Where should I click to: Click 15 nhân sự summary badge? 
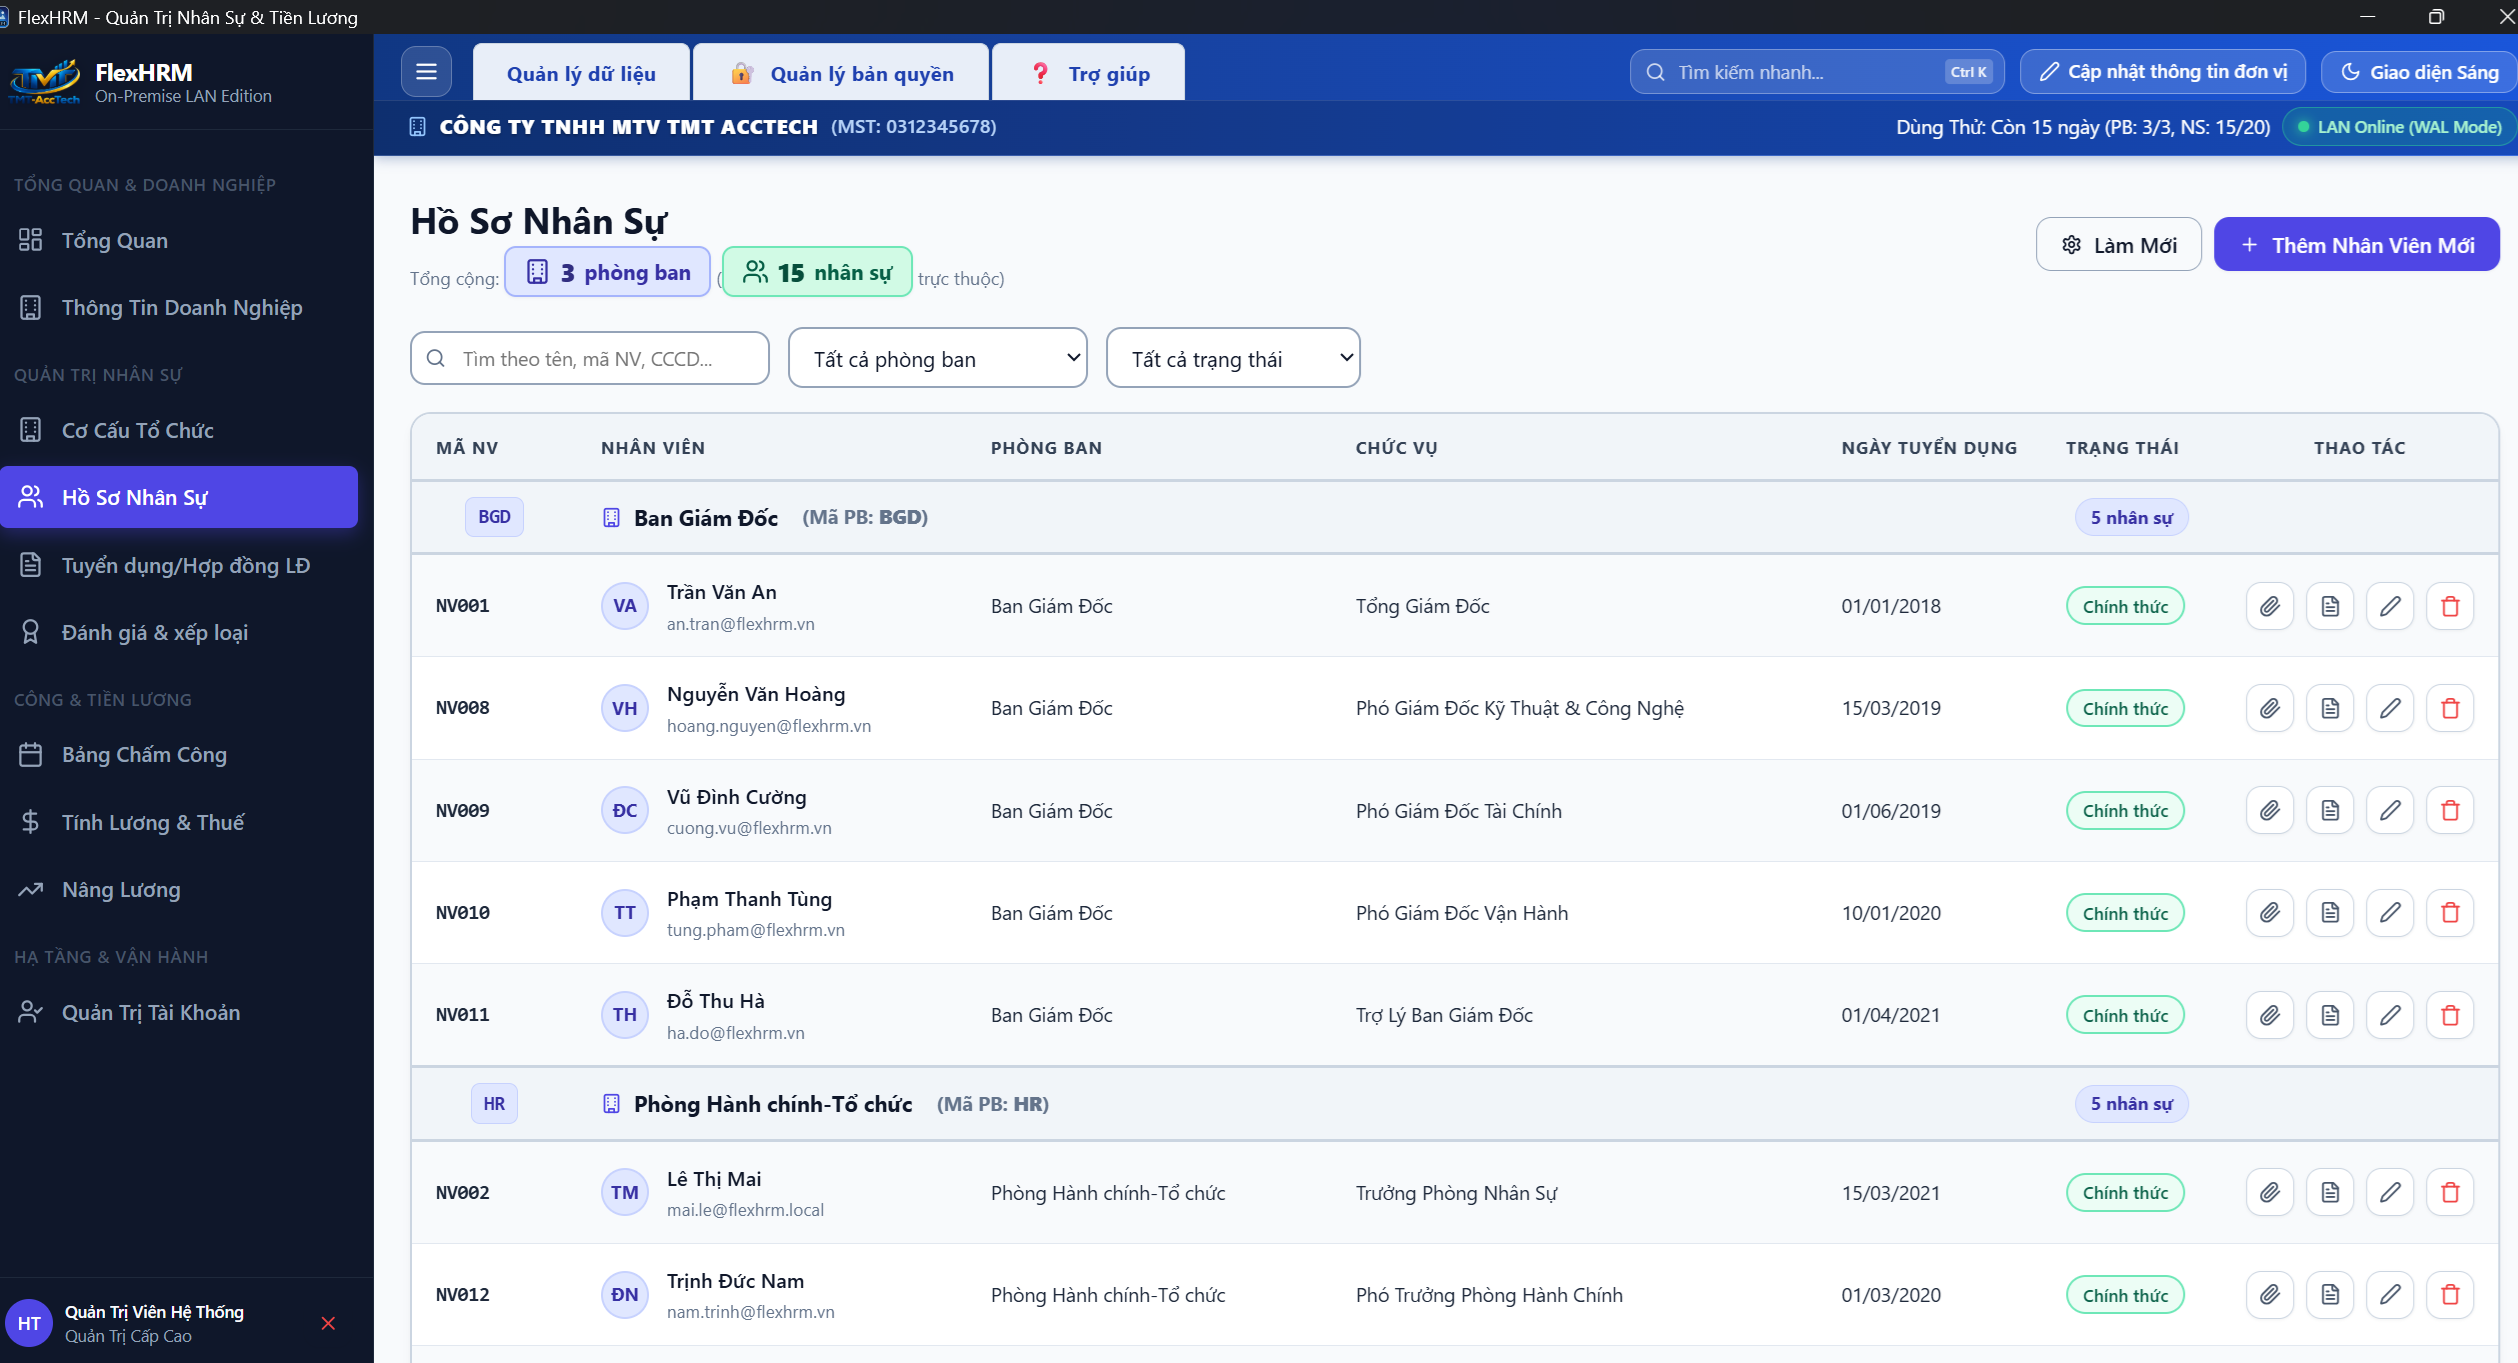coord(817,272)
